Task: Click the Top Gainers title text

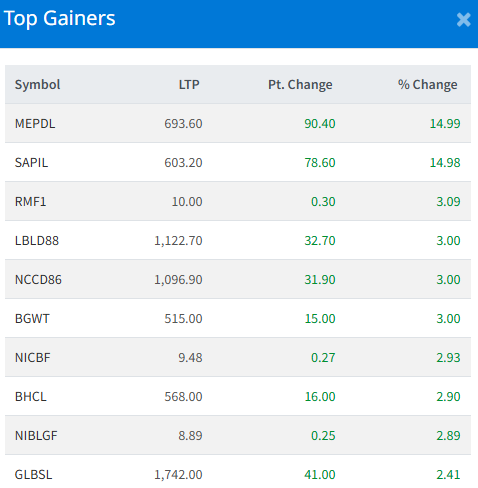Action: (x=59, y=18)
